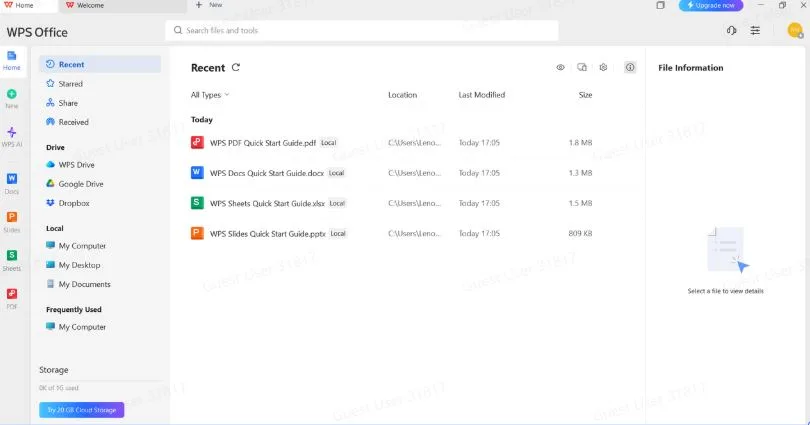
Task: Click the device sync icon above the file list
Action: point(582,68)
